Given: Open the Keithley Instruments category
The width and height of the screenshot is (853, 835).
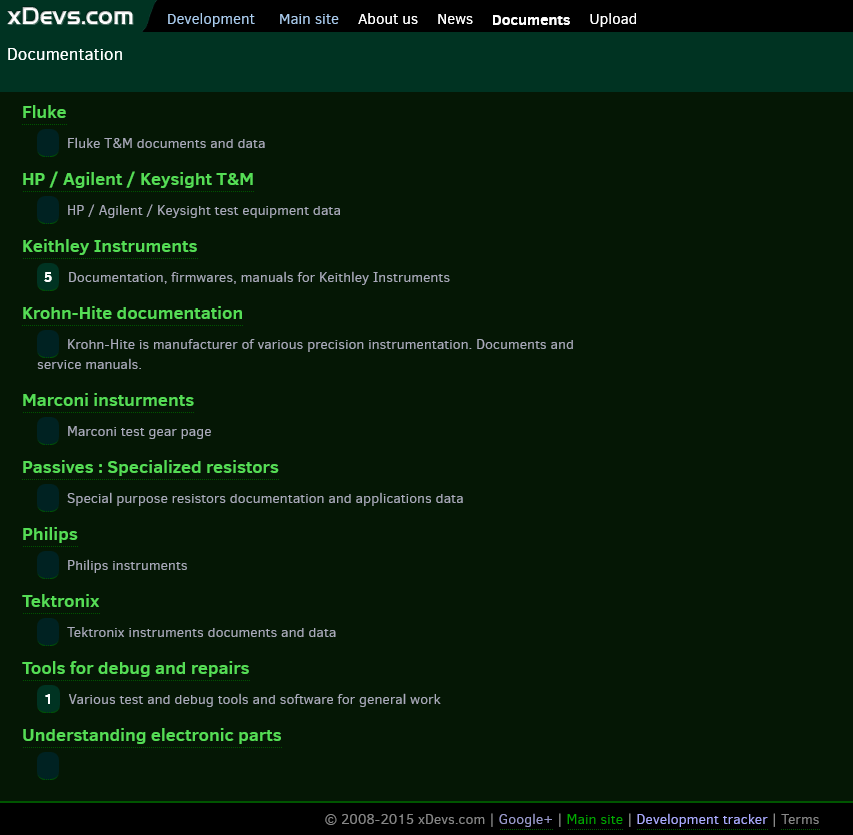Looking at the screenshot, I should pyautogui.click(x=109, y=246).
